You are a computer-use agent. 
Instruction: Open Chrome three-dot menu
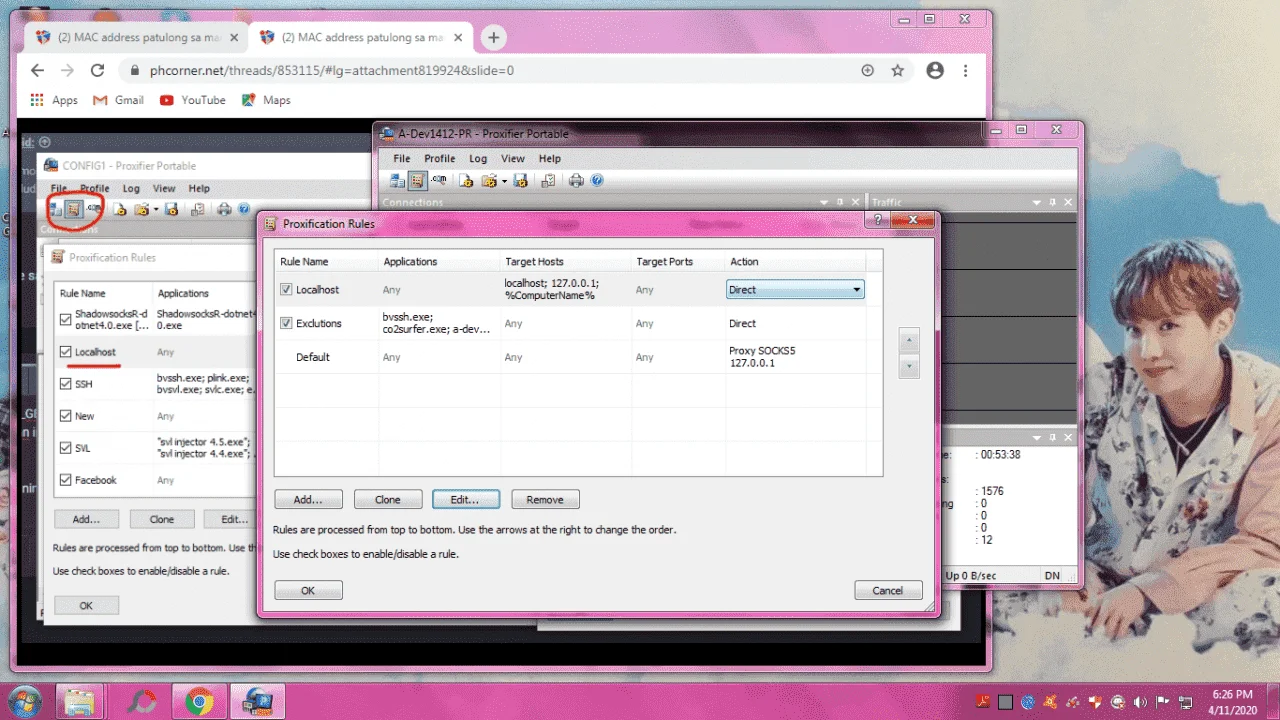click(x=965, y=71)
